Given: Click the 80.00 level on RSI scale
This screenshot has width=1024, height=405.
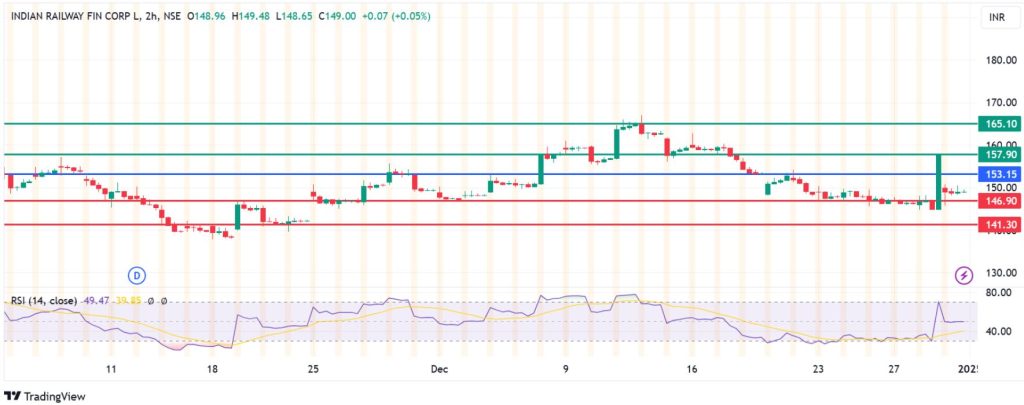Looking at the screenshot, I should 999,293.
